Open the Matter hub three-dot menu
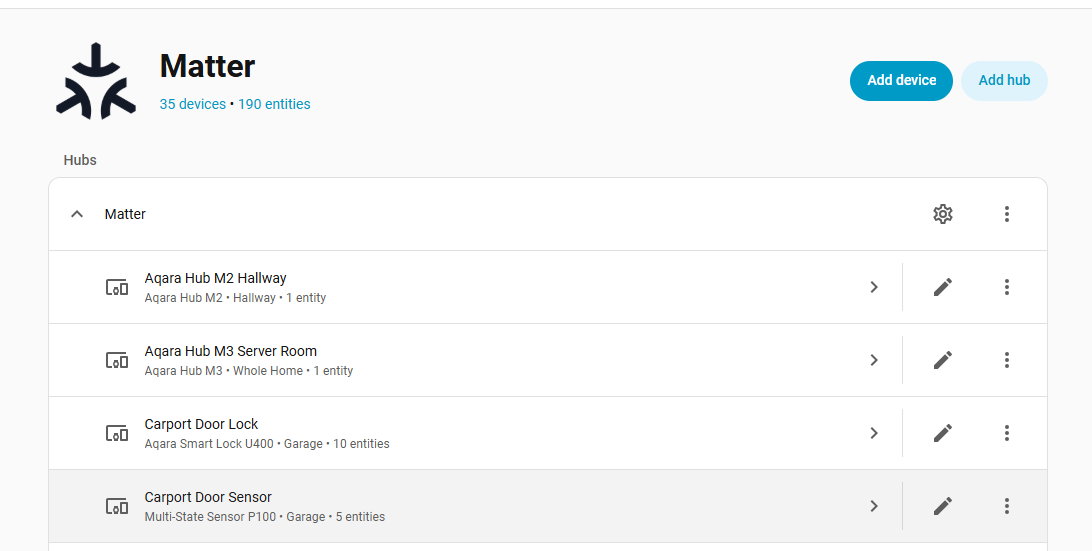The width and height of the screenshot is (1092, 551). pos(1006,214)
